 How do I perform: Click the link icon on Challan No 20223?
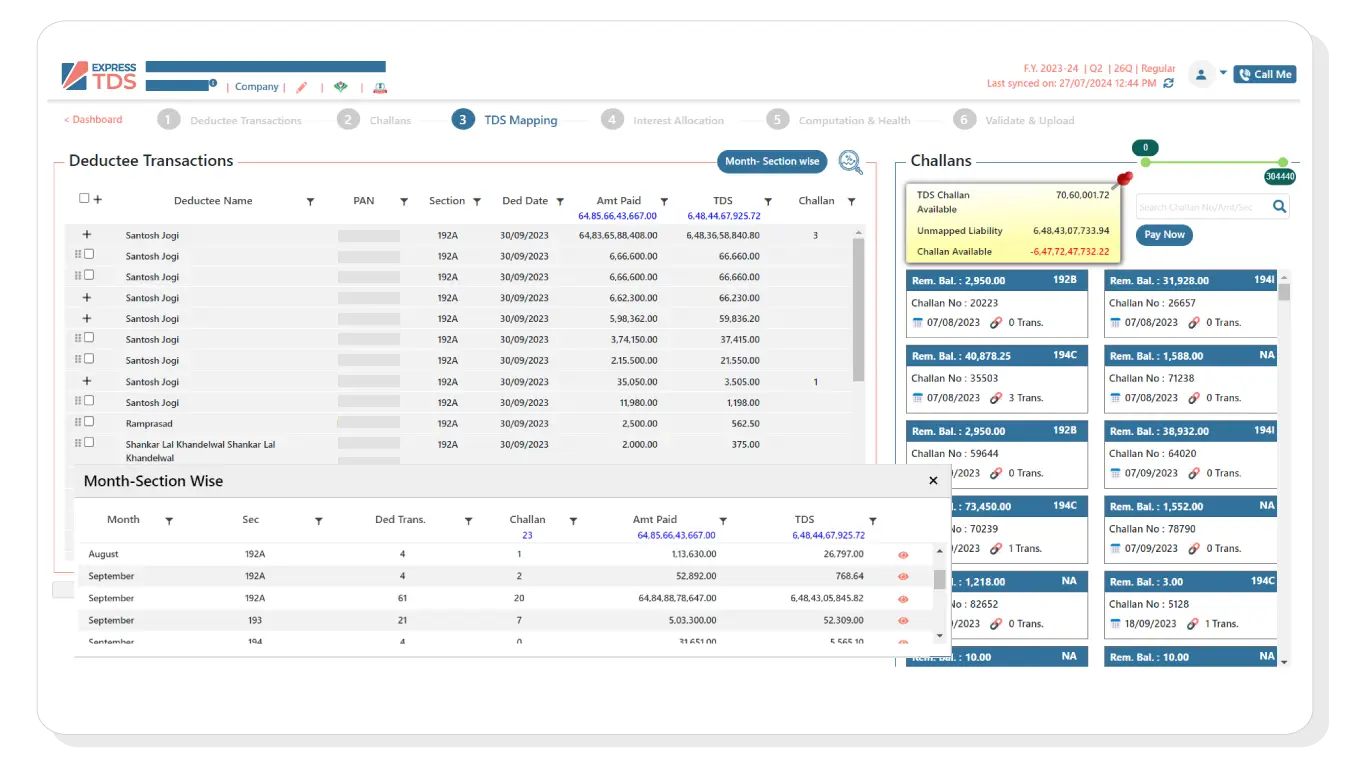pos(996,323)
